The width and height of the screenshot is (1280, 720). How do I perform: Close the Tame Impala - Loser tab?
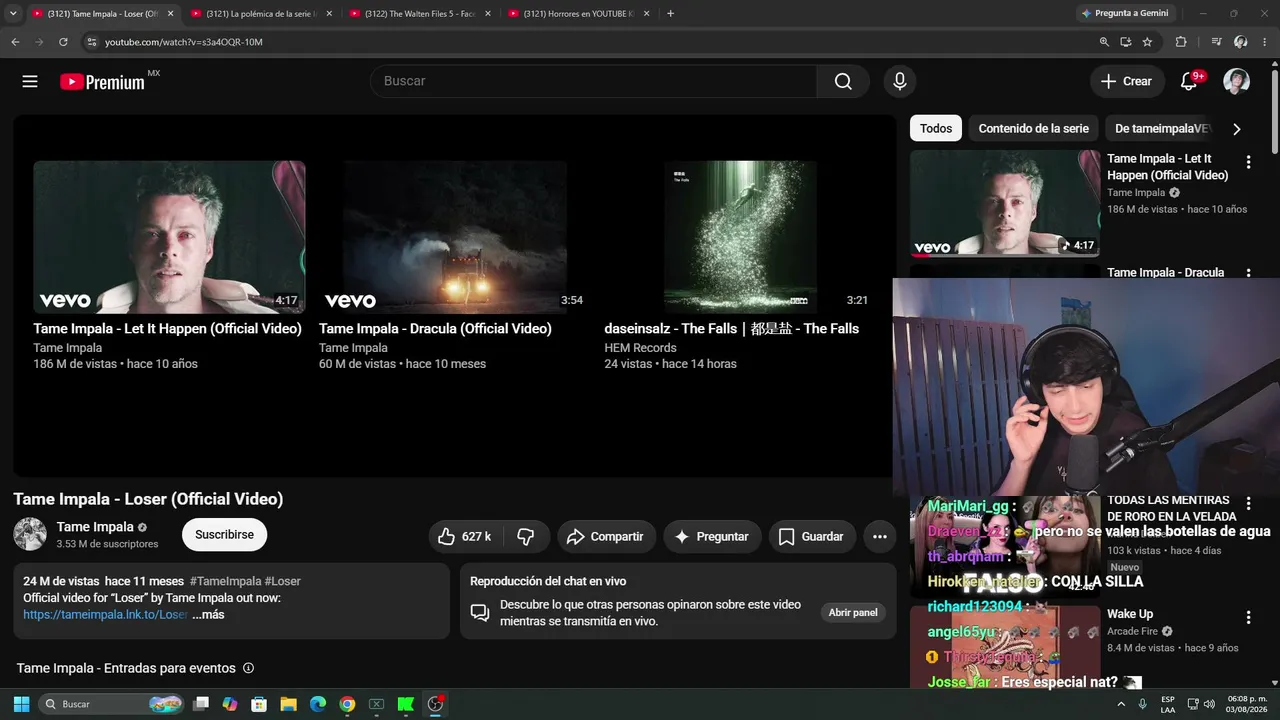click(x=170, y=14)
